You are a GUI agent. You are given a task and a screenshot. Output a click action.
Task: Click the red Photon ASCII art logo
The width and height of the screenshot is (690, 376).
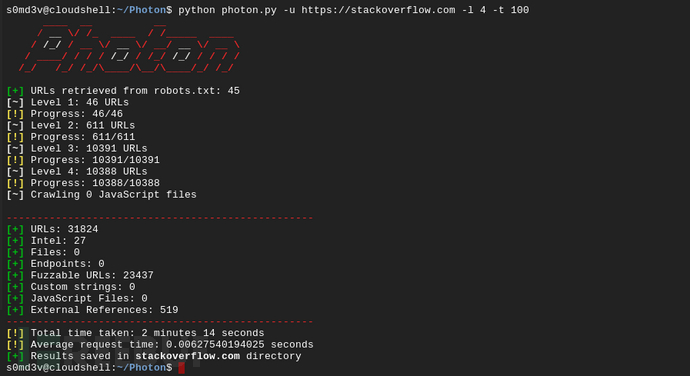tap(129, 48)
